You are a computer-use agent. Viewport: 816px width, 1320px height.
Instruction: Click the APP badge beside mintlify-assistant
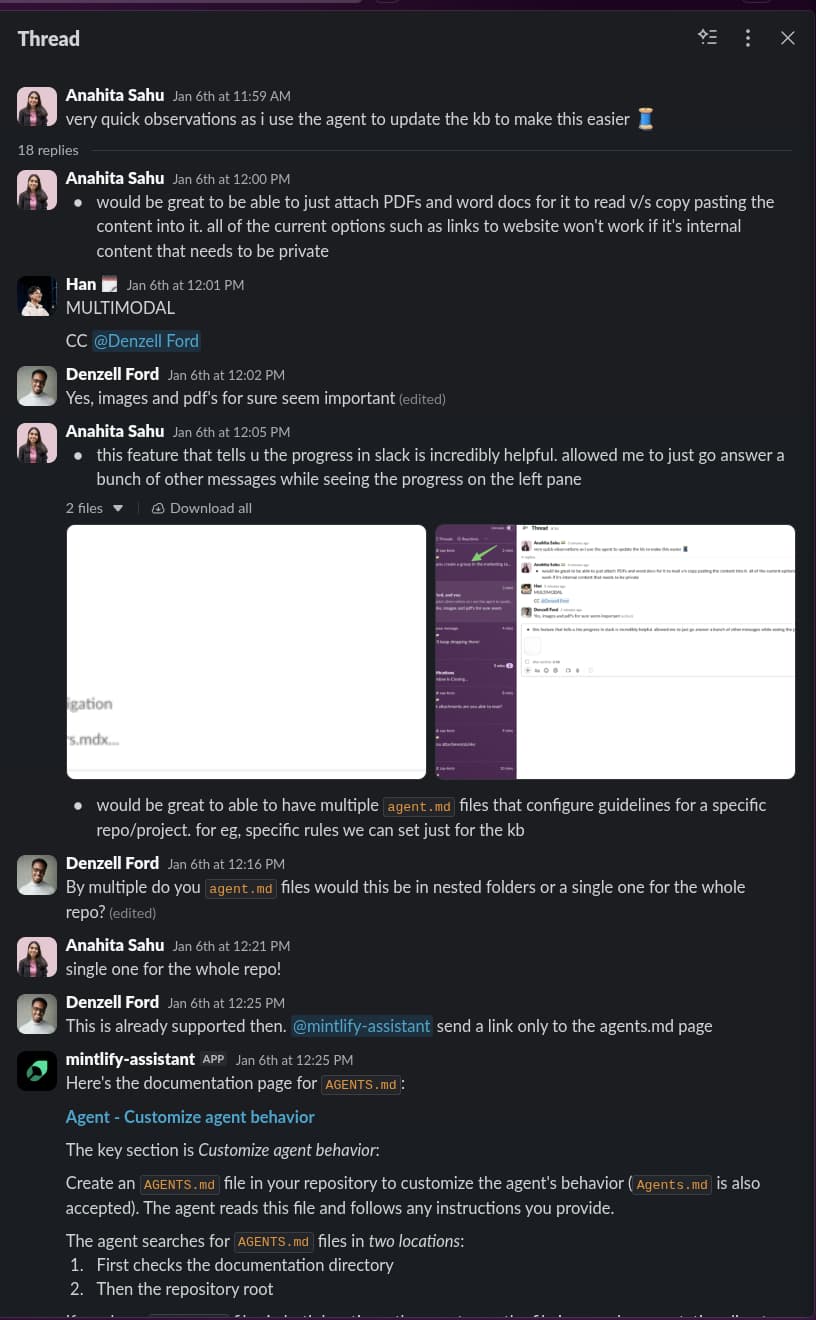point(213,1060)
